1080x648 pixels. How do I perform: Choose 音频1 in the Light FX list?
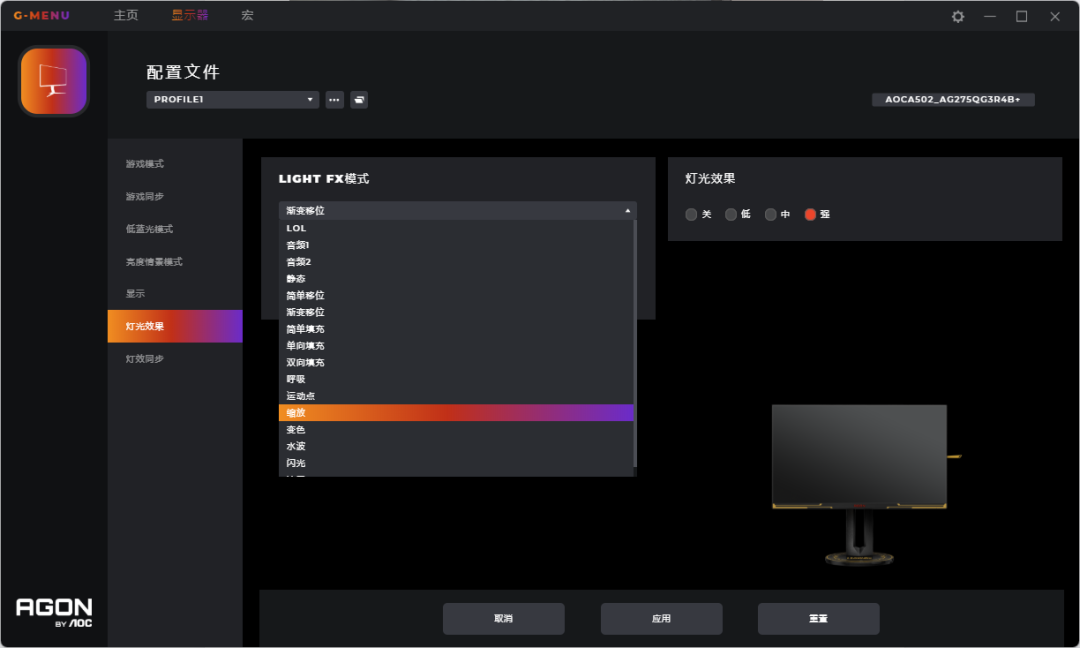tap(456, 245)
